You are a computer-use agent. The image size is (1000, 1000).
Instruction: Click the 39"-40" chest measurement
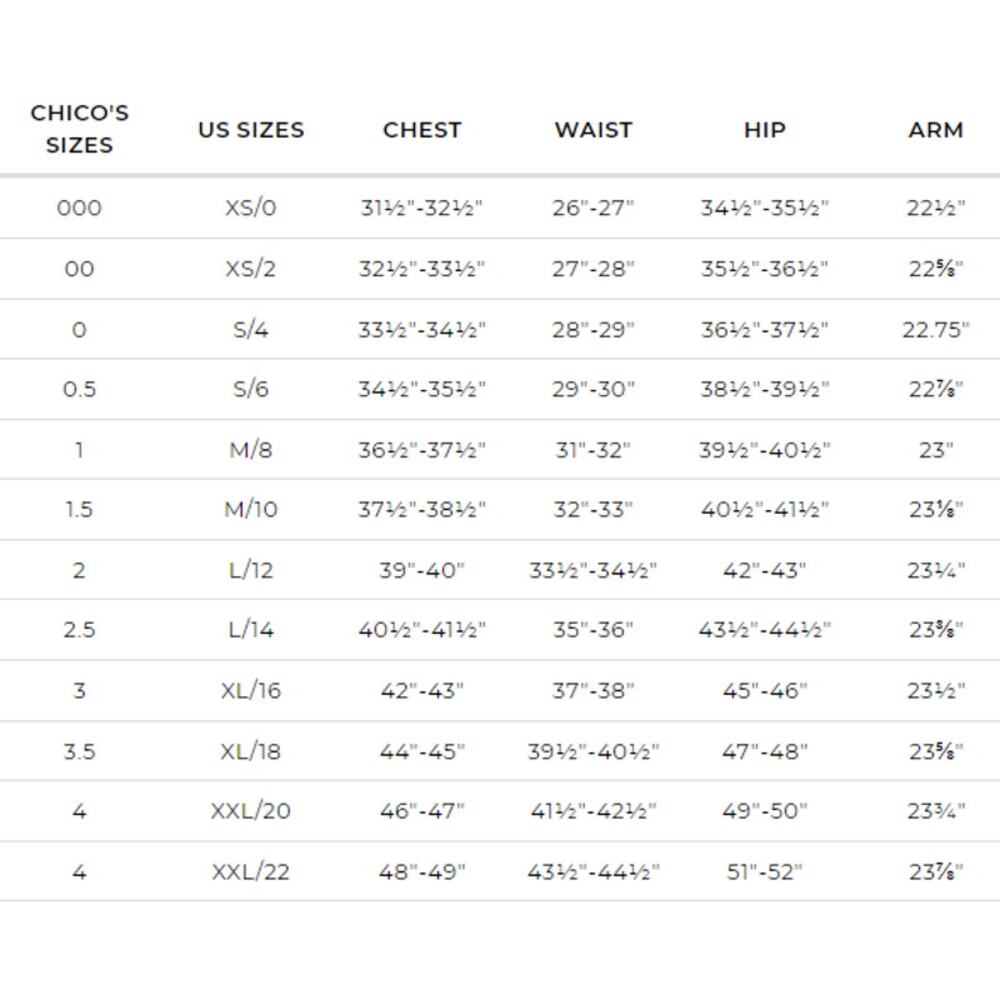click(x=422, y=570)
